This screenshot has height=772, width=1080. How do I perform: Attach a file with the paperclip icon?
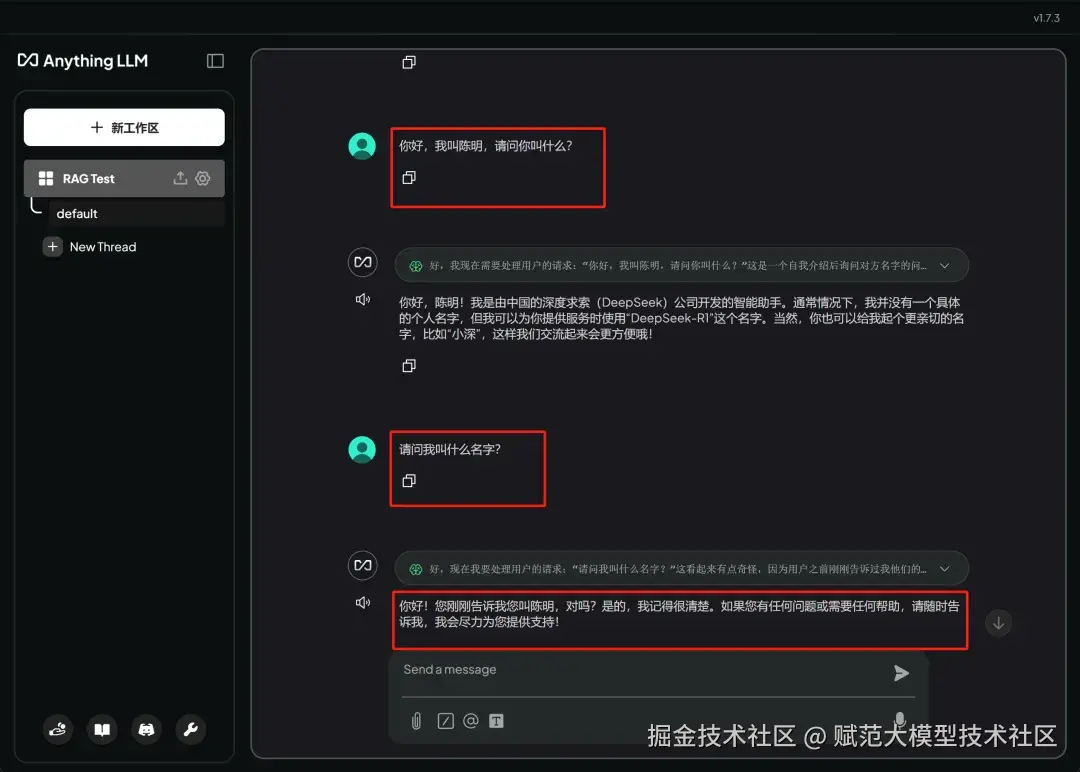(x=416, y=720)
